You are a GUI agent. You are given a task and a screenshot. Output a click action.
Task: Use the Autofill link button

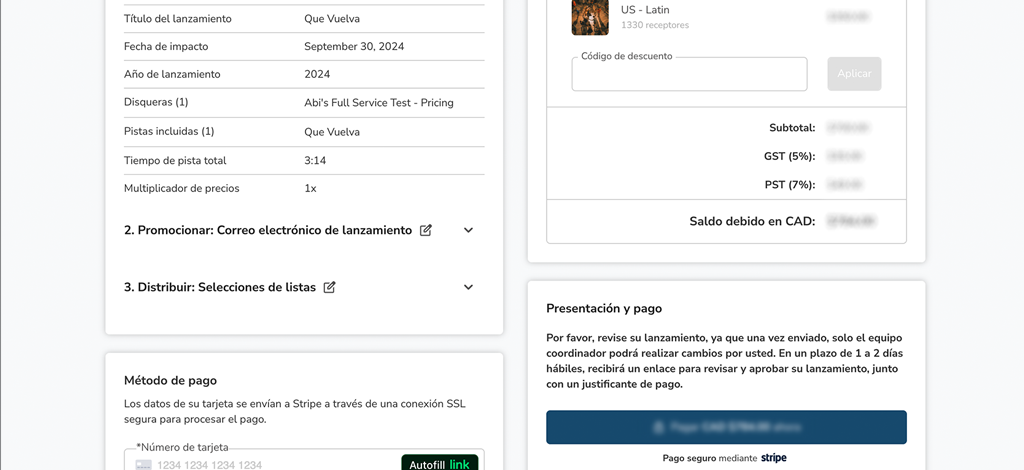(440, 464)
